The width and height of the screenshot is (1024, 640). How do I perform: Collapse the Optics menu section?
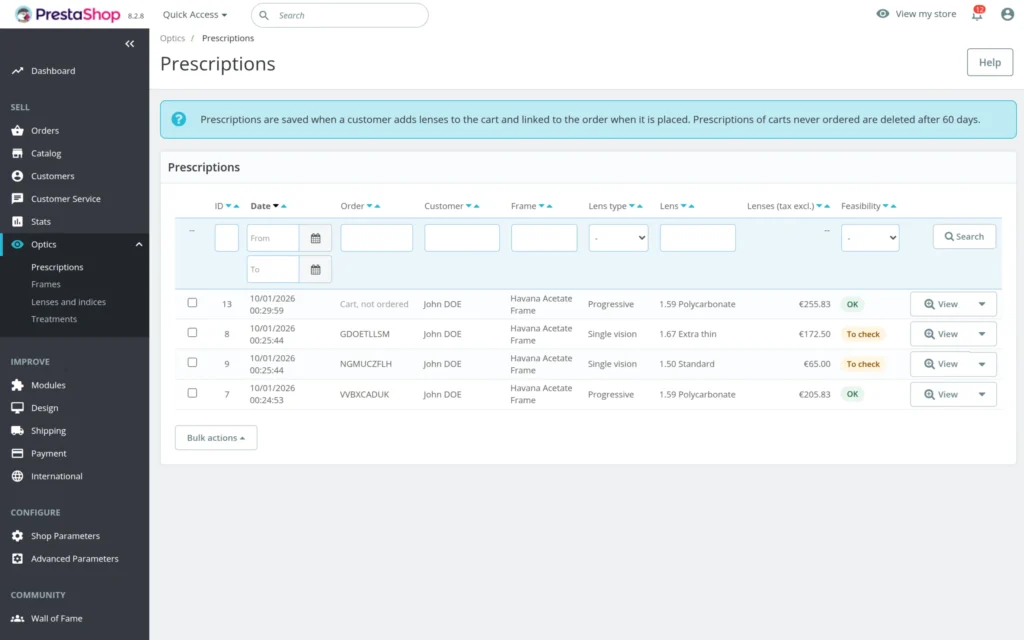[138, 244]
